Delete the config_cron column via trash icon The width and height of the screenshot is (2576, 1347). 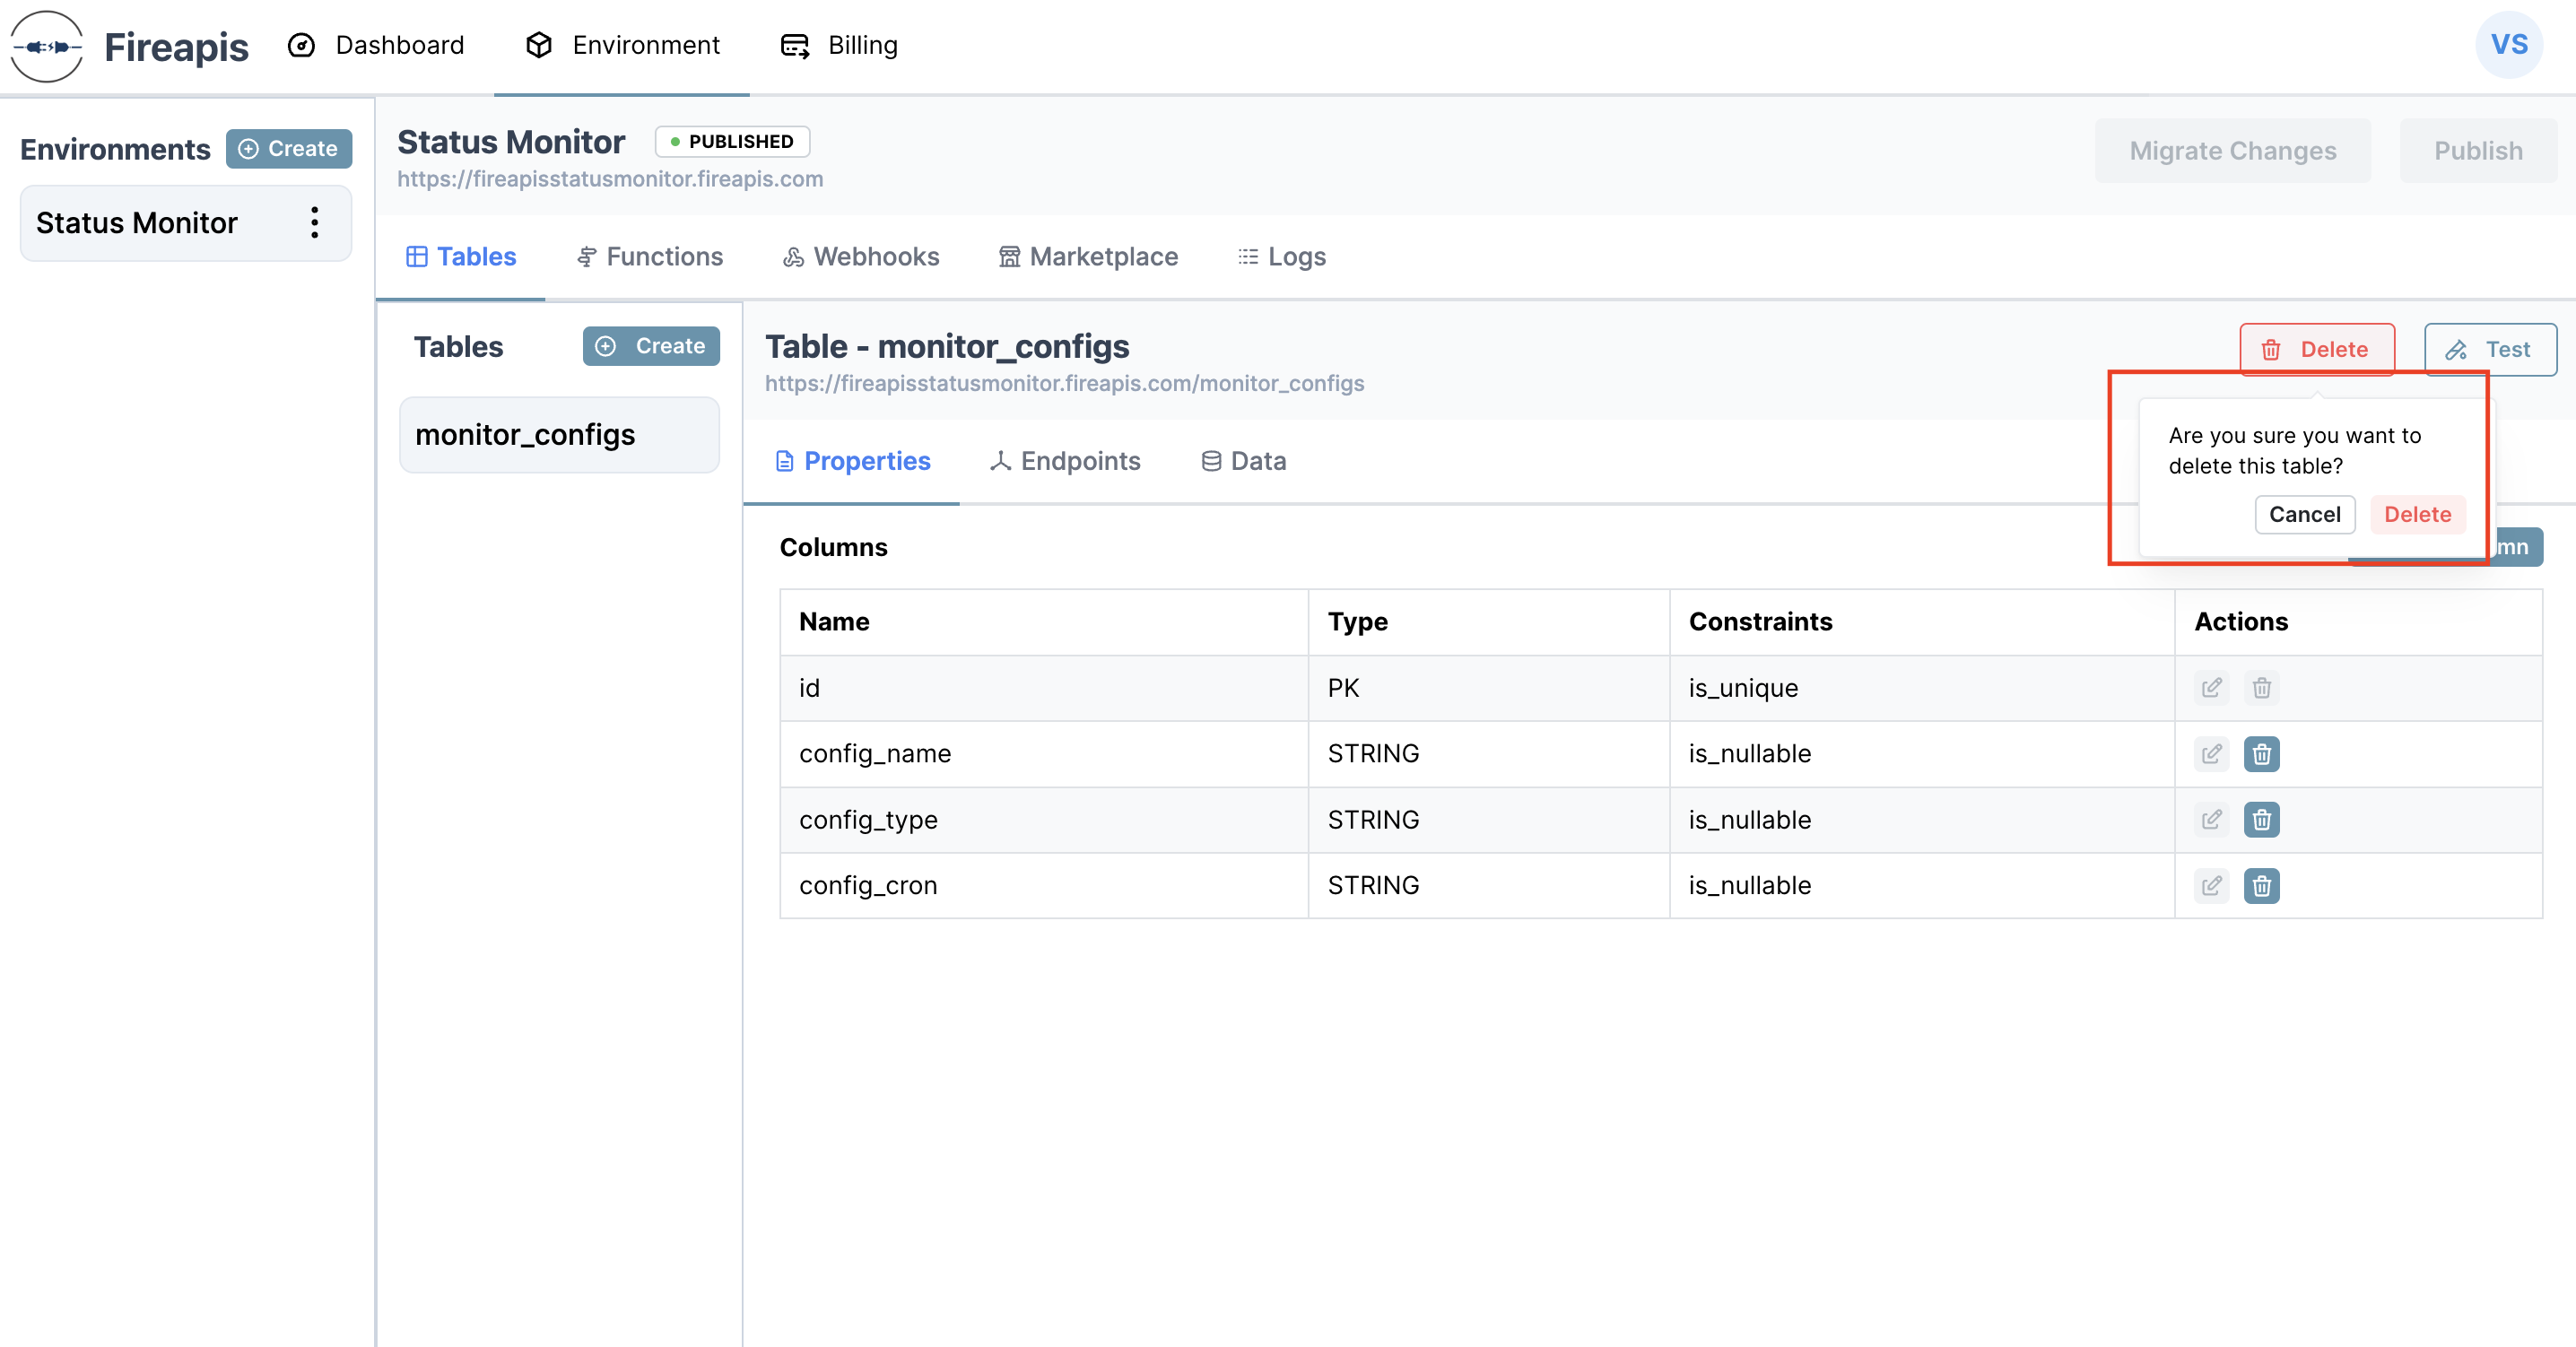[2261, 886]
